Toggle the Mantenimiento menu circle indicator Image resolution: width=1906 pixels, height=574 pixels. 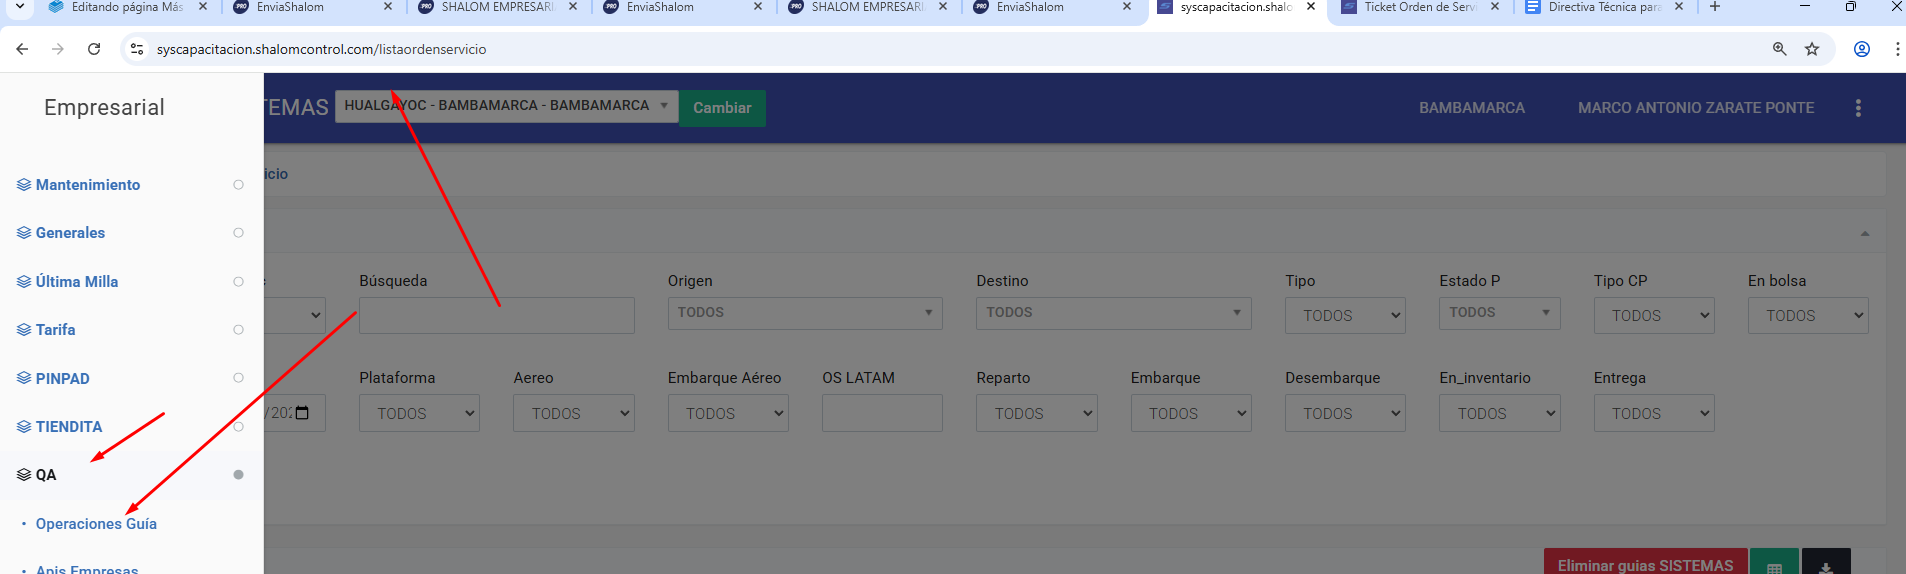point(238,185)
